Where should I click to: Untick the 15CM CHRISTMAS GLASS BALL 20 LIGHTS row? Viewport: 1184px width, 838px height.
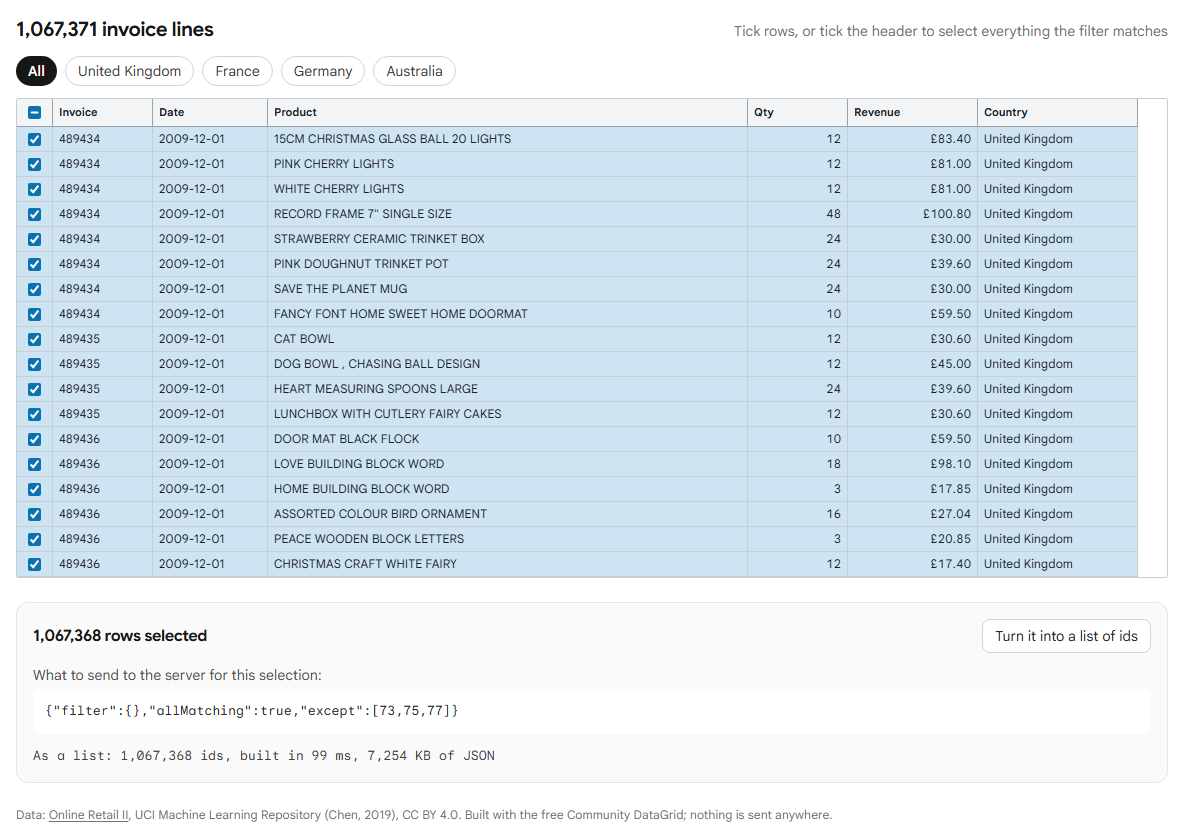(x=35, y=139)
